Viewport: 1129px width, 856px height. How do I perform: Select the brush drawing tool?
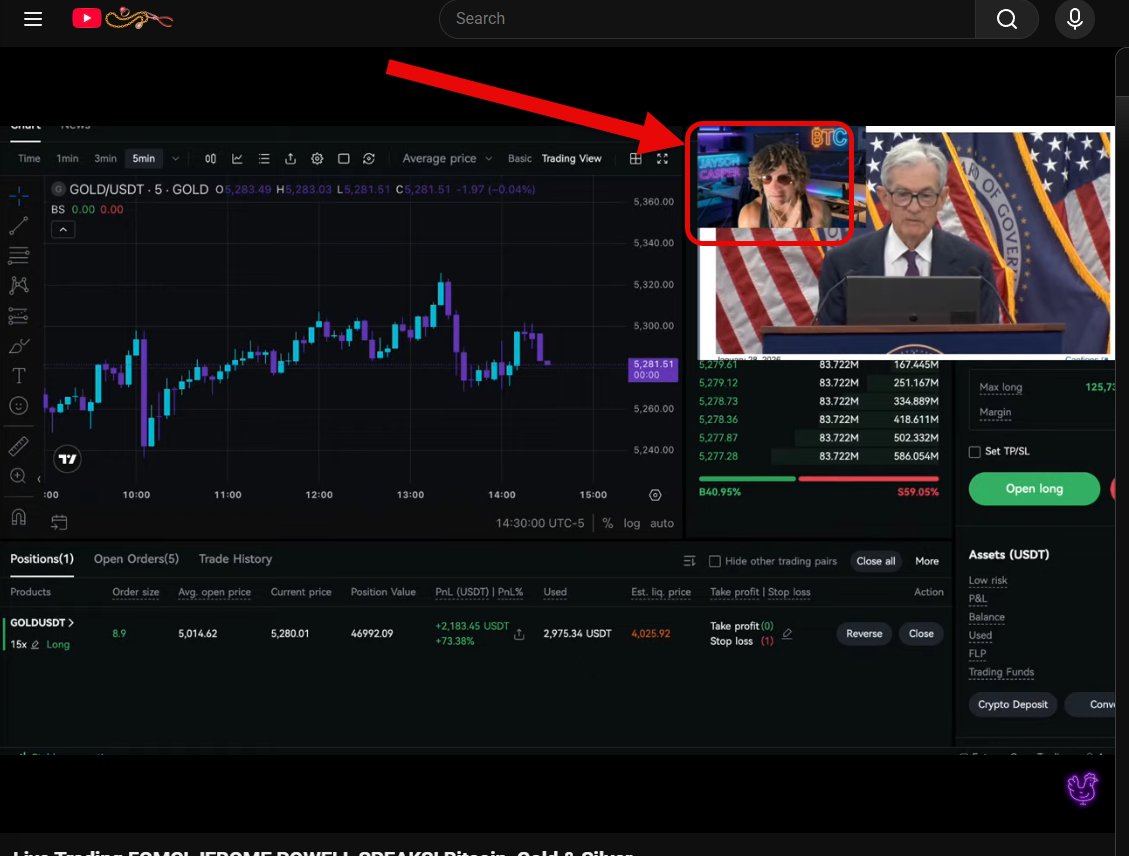pos(19,346)
